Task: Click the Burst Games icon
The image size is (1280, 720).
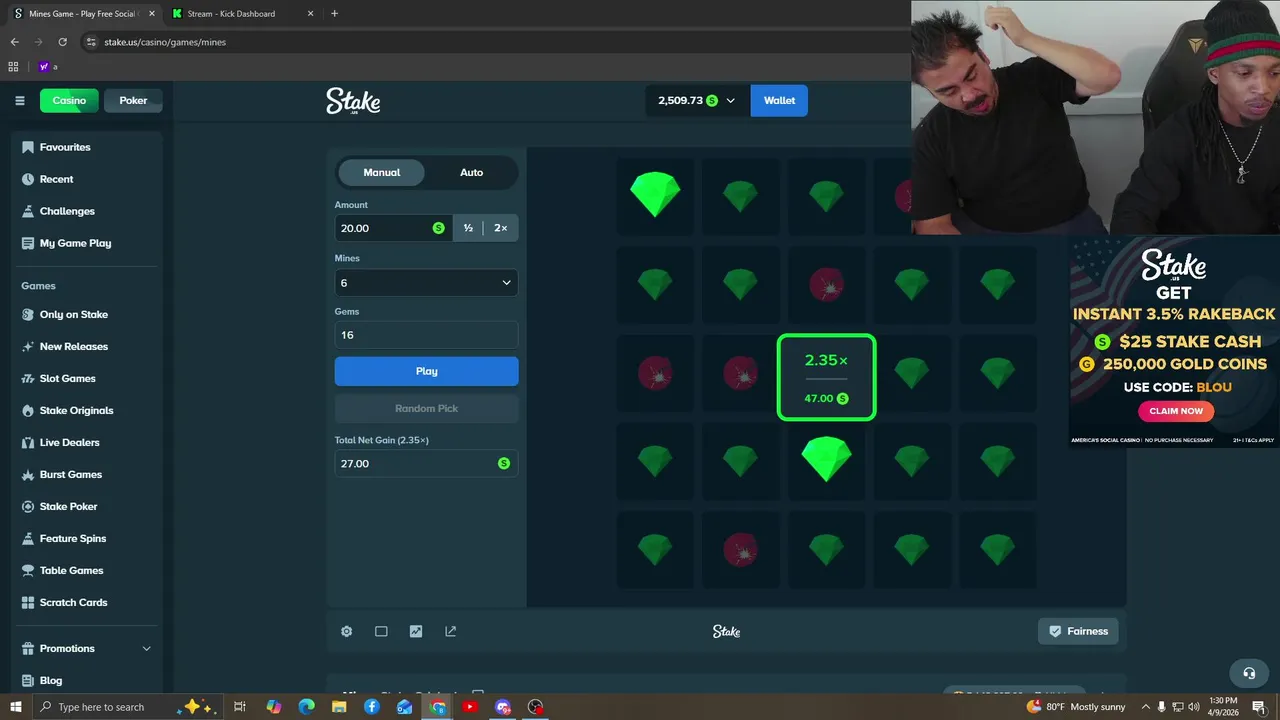Action: click(x=28, y=474)
